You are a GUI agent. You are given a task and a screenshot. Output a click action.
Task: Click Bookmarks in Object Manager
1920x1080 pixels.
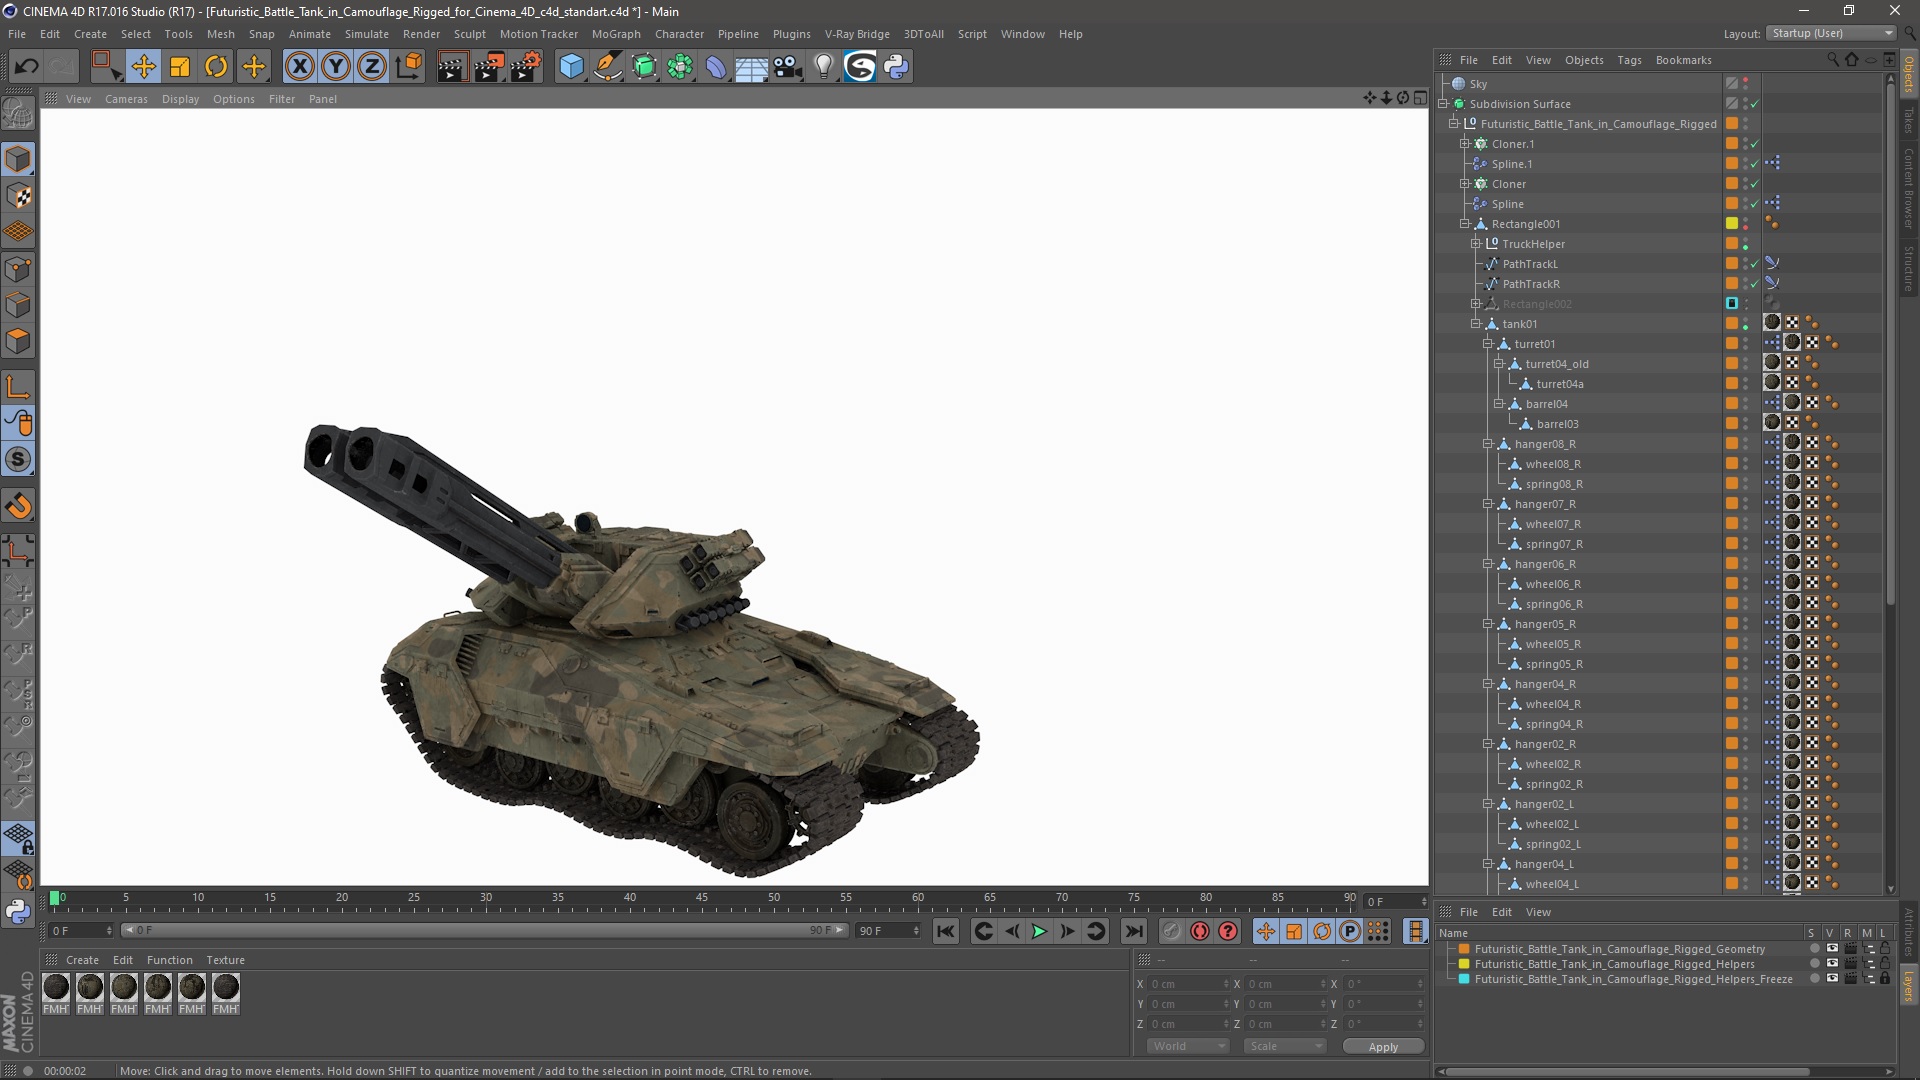coord(1683,60)
